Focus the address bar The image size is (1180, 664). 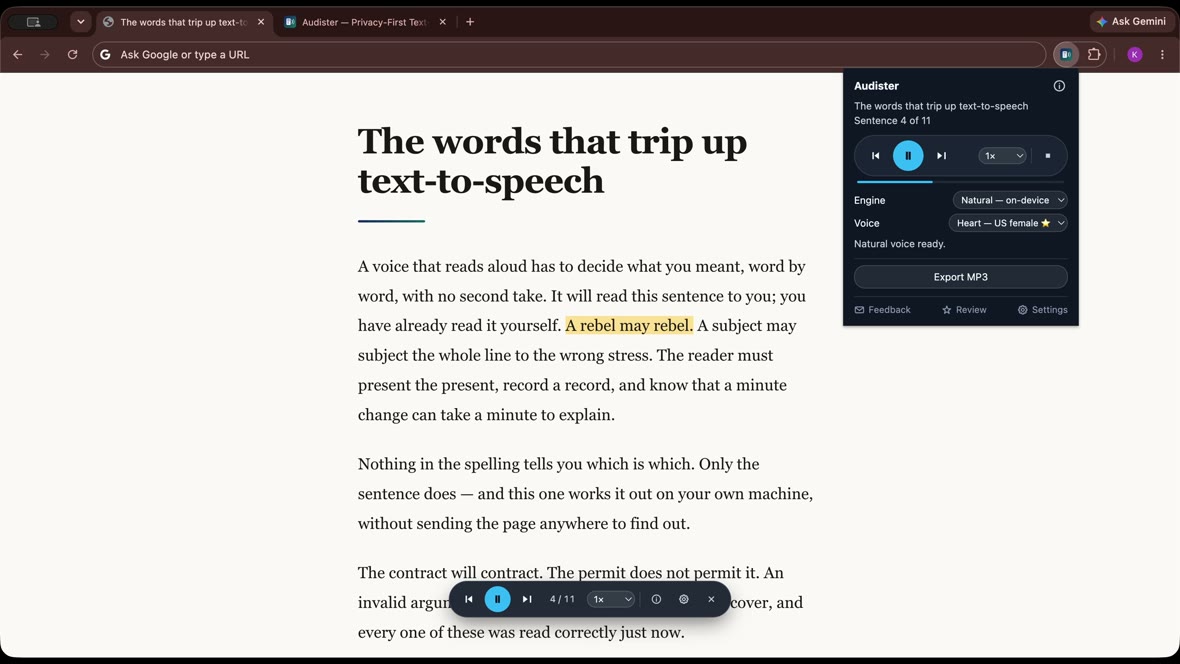coord(569,54)
